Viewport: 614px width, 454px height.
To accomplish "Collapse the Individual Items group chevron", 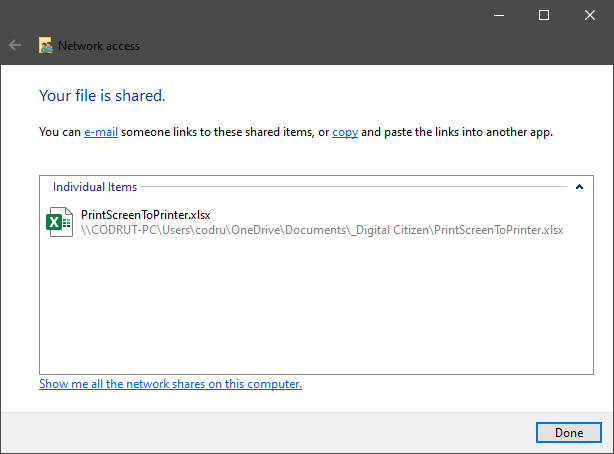I will [x=580, y=187].
